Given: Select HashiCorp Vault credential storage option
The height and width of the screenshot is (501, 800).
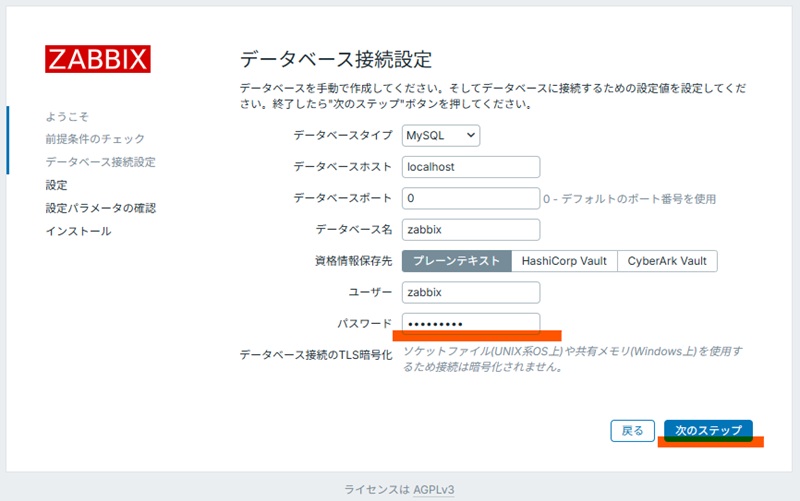Looking at the screenshot, I should point(564,261).
